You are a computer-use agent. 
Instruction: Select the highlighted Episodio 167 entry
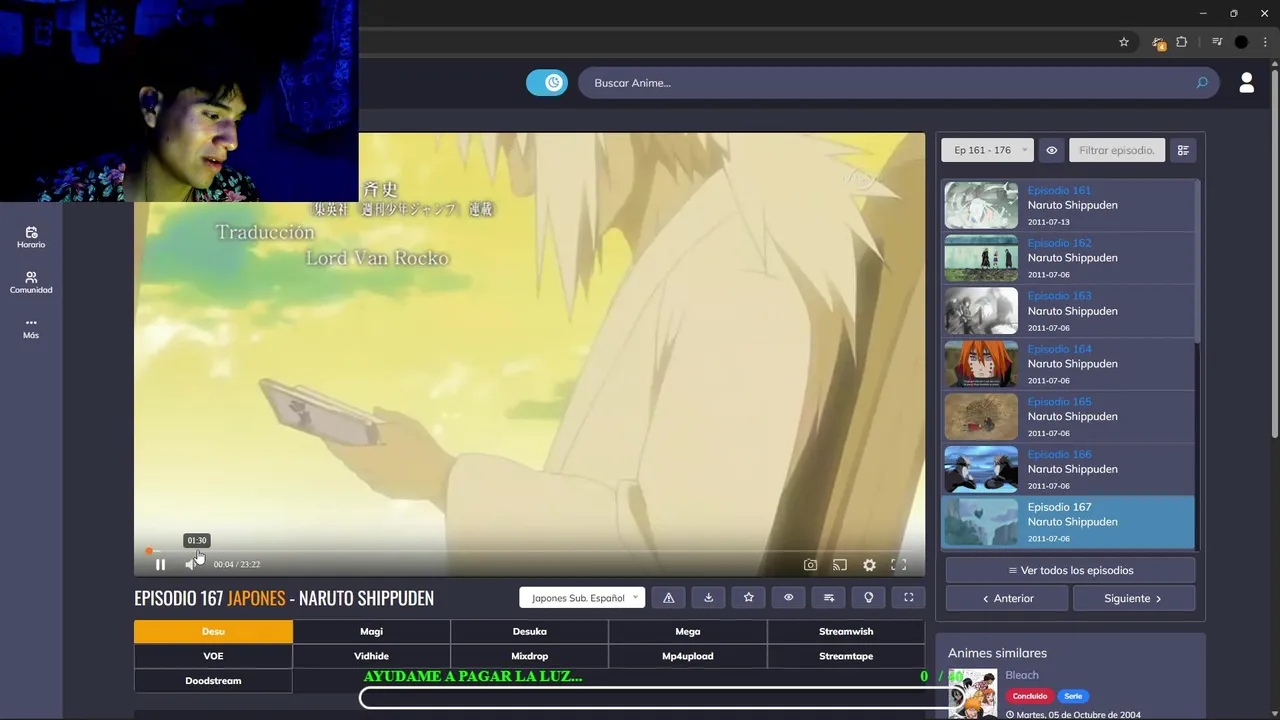click(1068, 522)
